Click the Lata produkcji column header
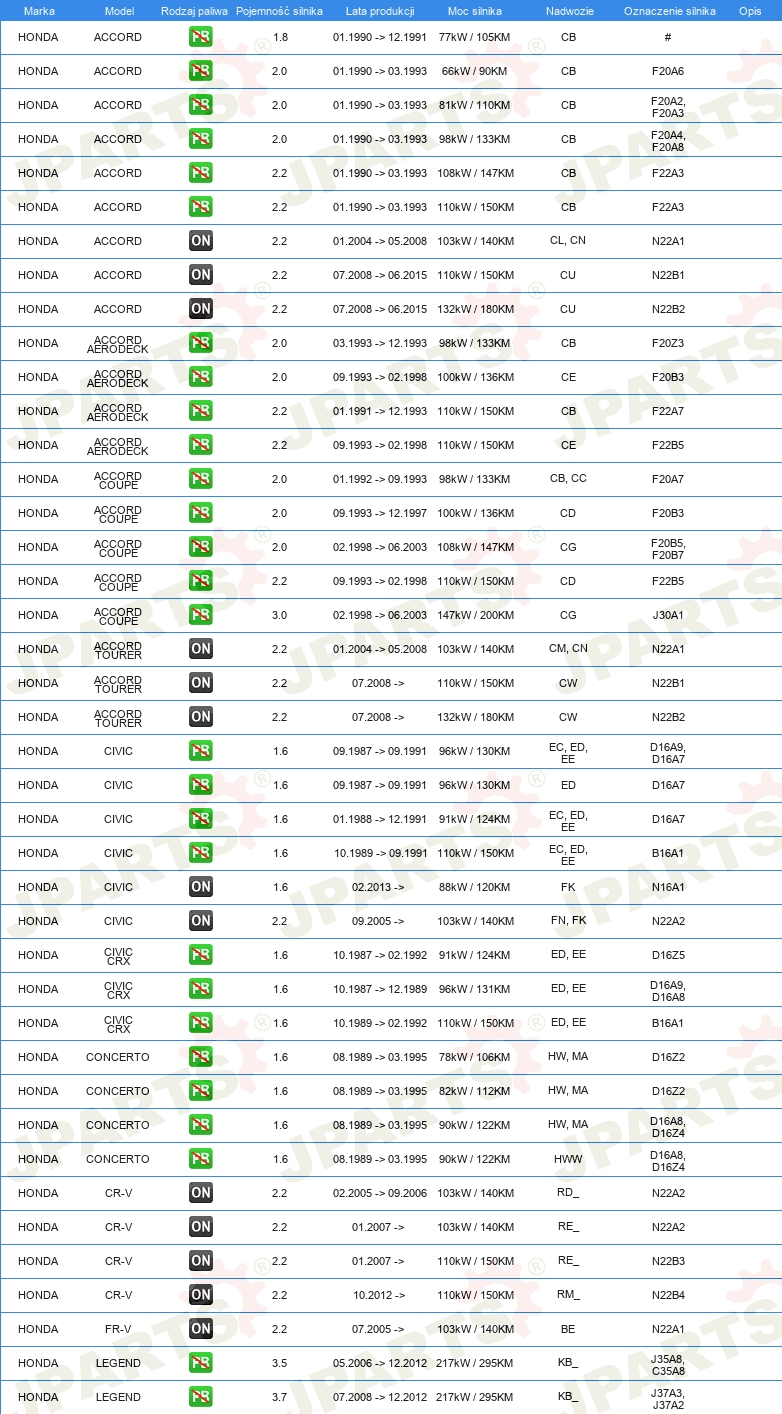782x1414 pixels. click(380, 10)
